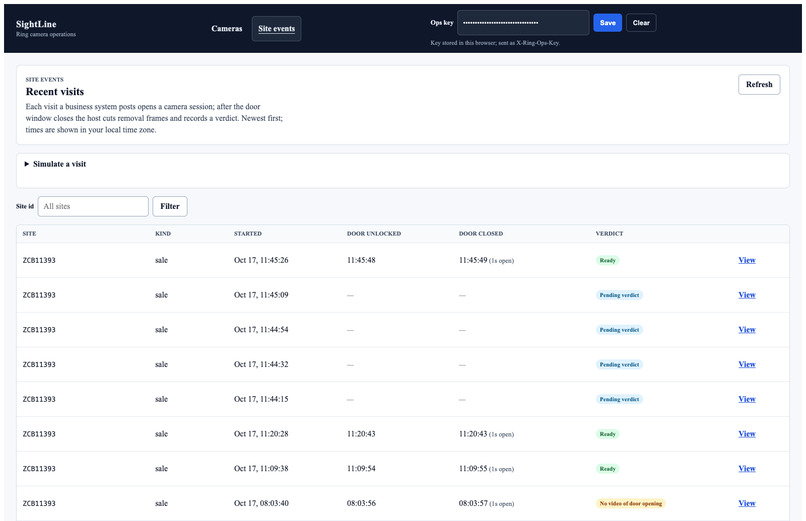Select the Ready badge on the 11:45:26 row
806x521 pixels.
pyautogui.click(x=608, y=260)
